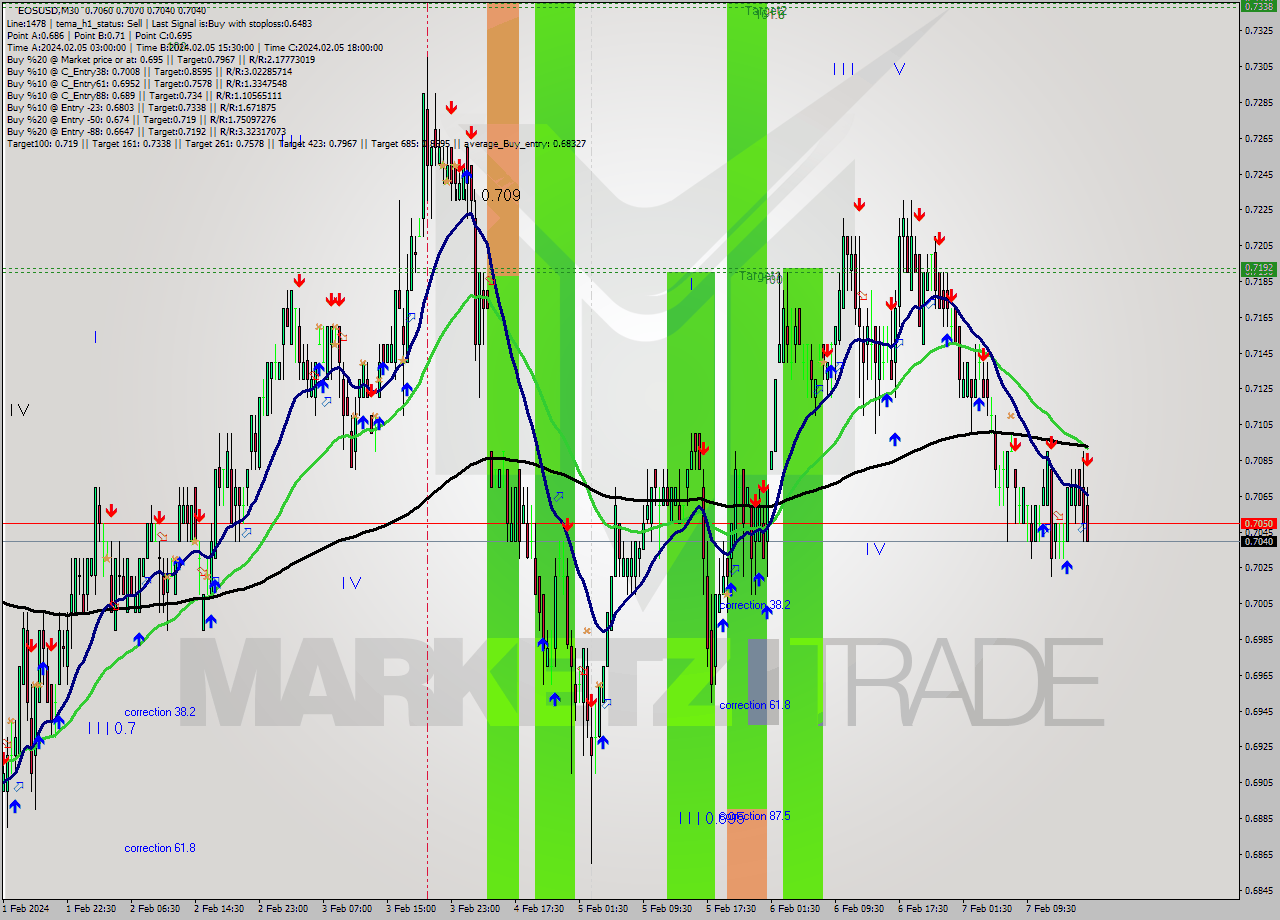
Task: Click the 0.7205 price axis label
Action: pos(1259,245)
